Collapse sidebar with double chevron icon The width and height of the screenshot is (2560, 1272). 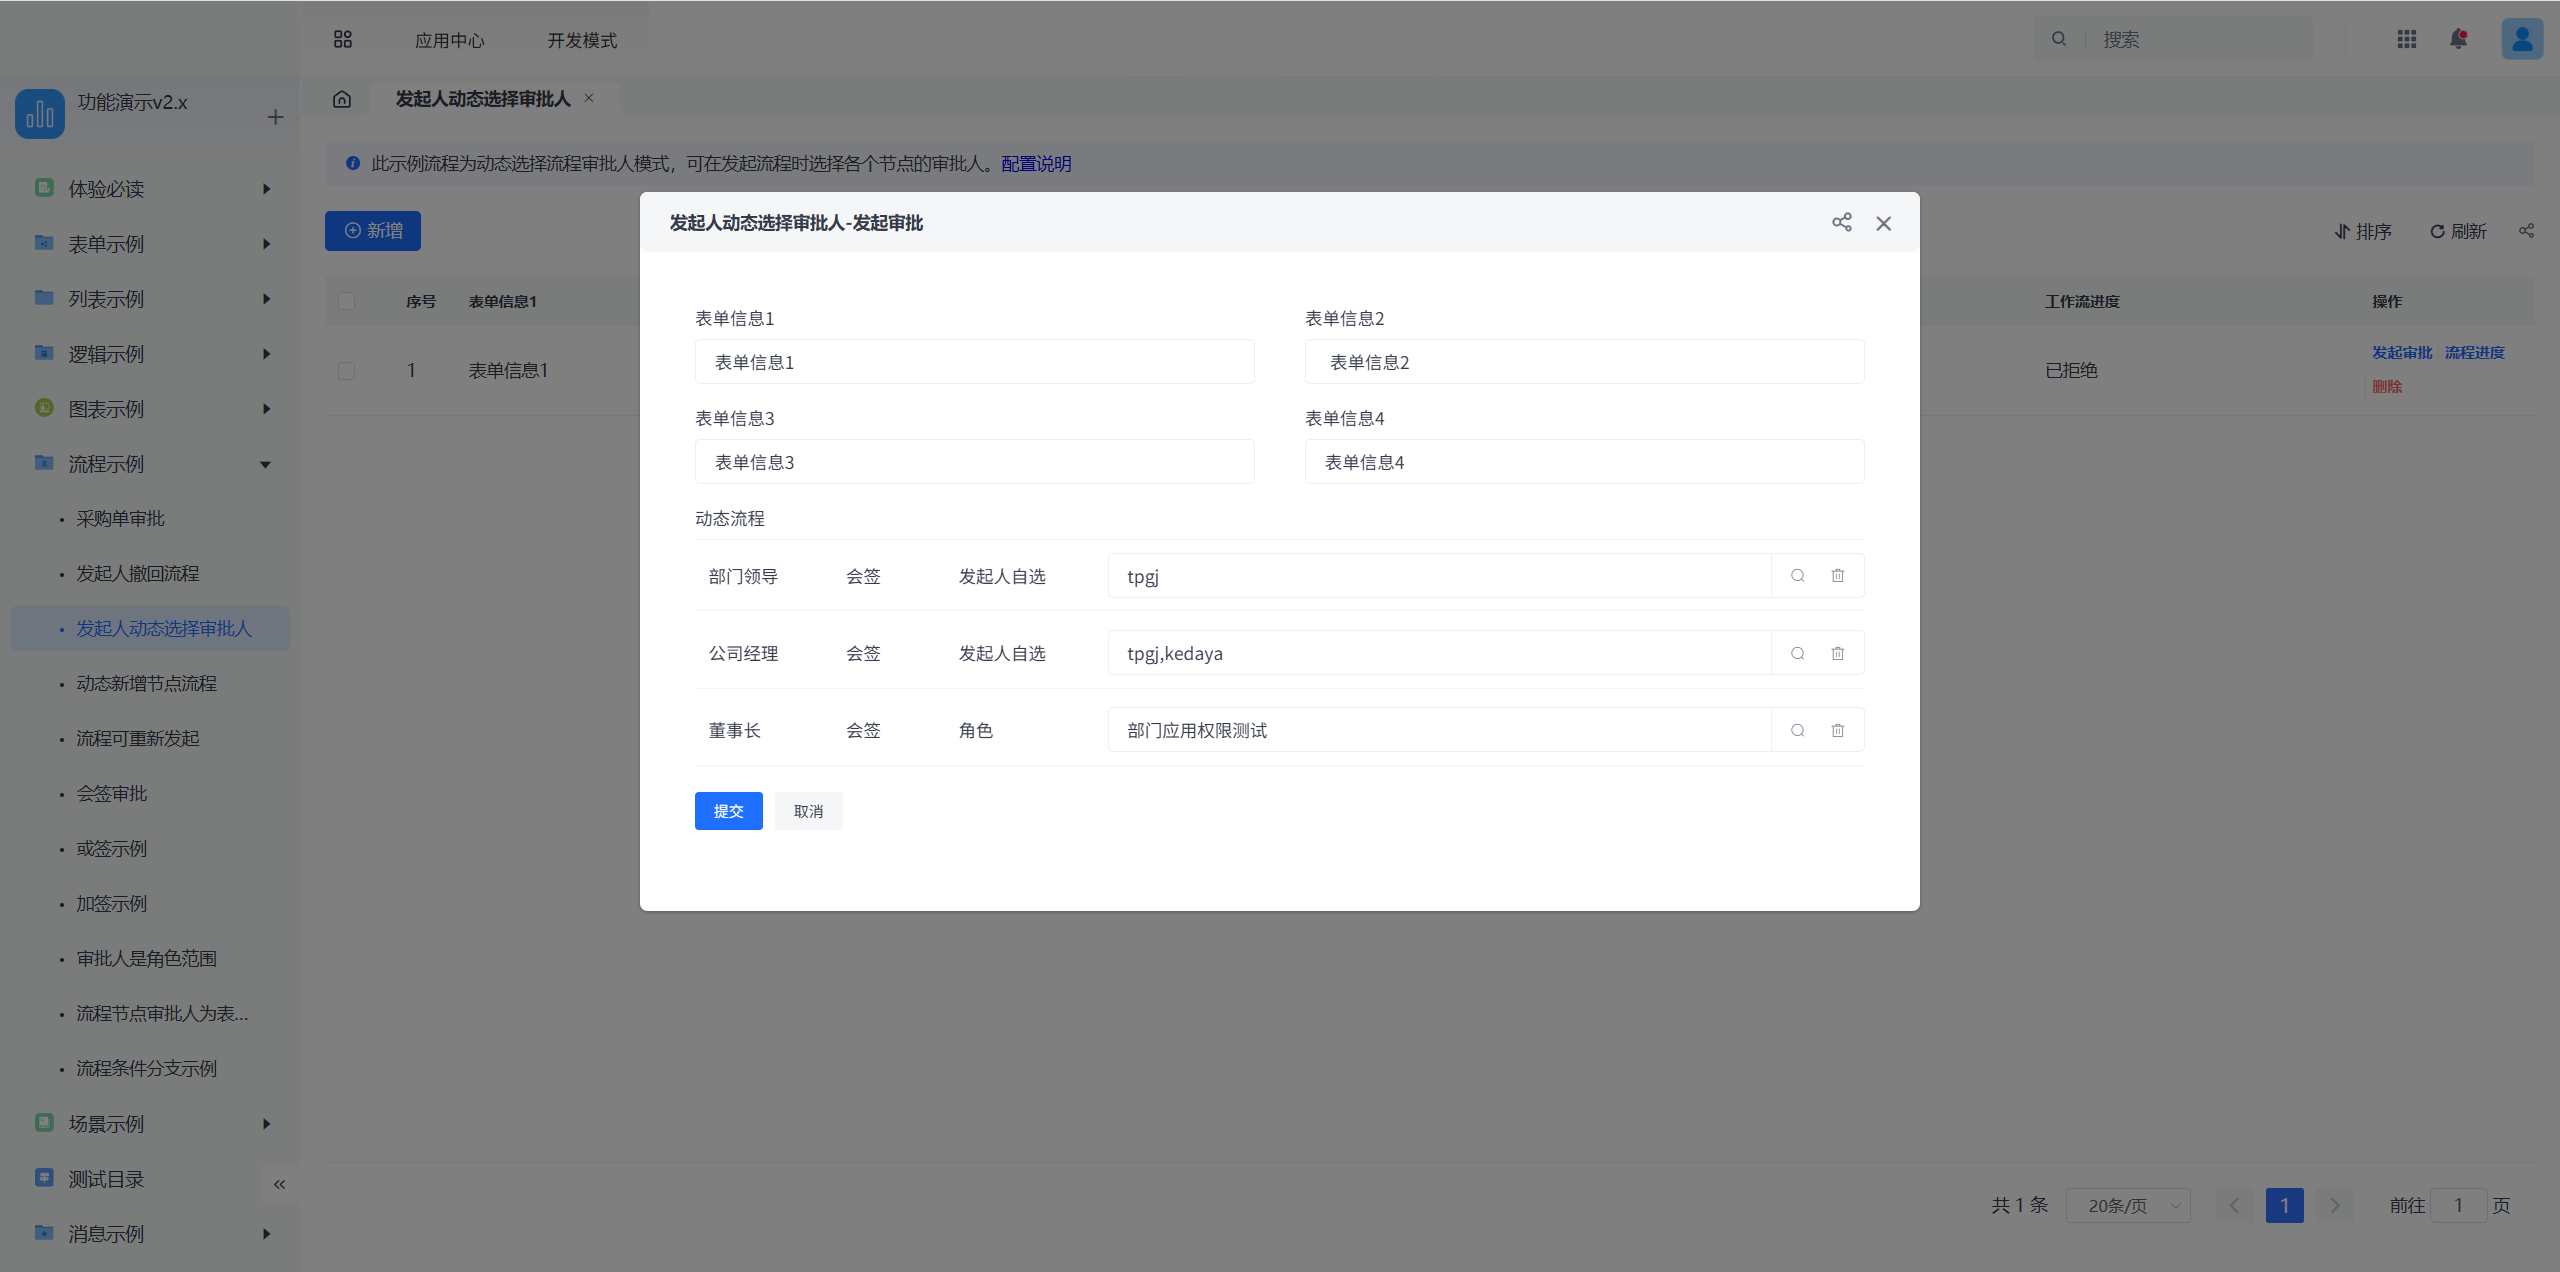point(279,1184)
